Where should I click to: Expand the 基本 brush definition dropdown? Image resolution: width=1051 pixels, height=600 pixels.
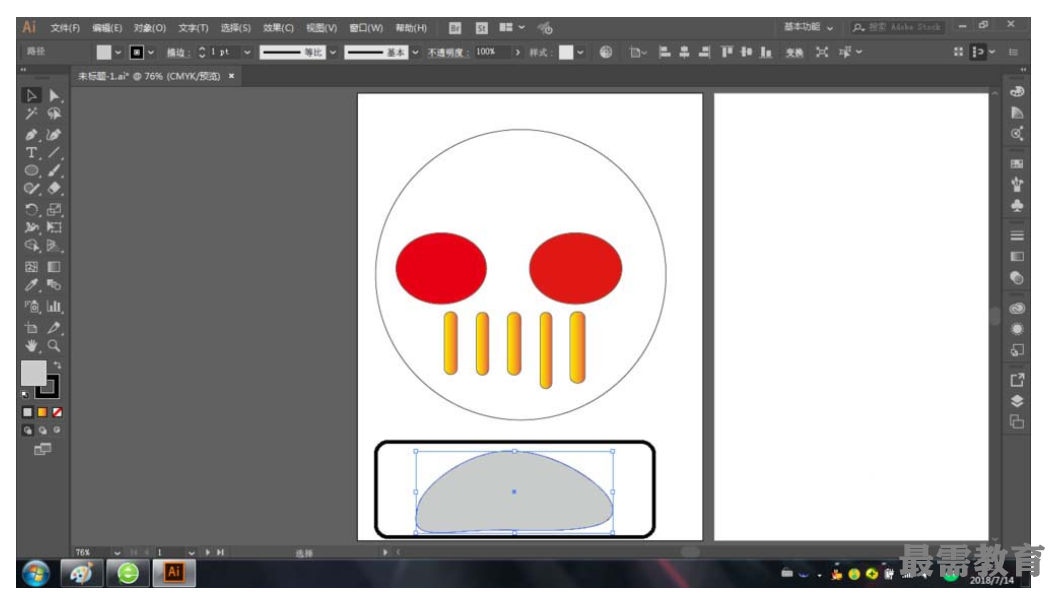tap(416, 52)
